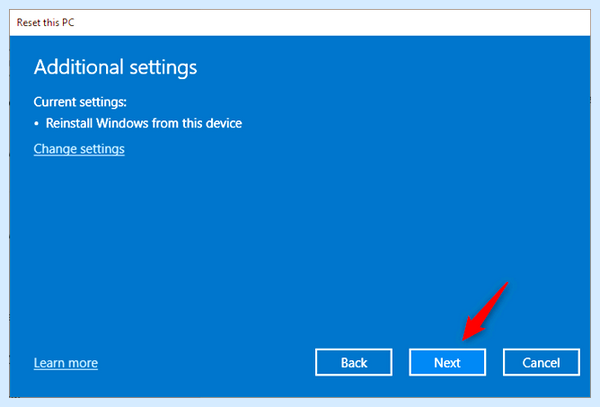Viewport: 600px width, 407px height.
Task: Open the Change settings link
Action: click(79, 149)
